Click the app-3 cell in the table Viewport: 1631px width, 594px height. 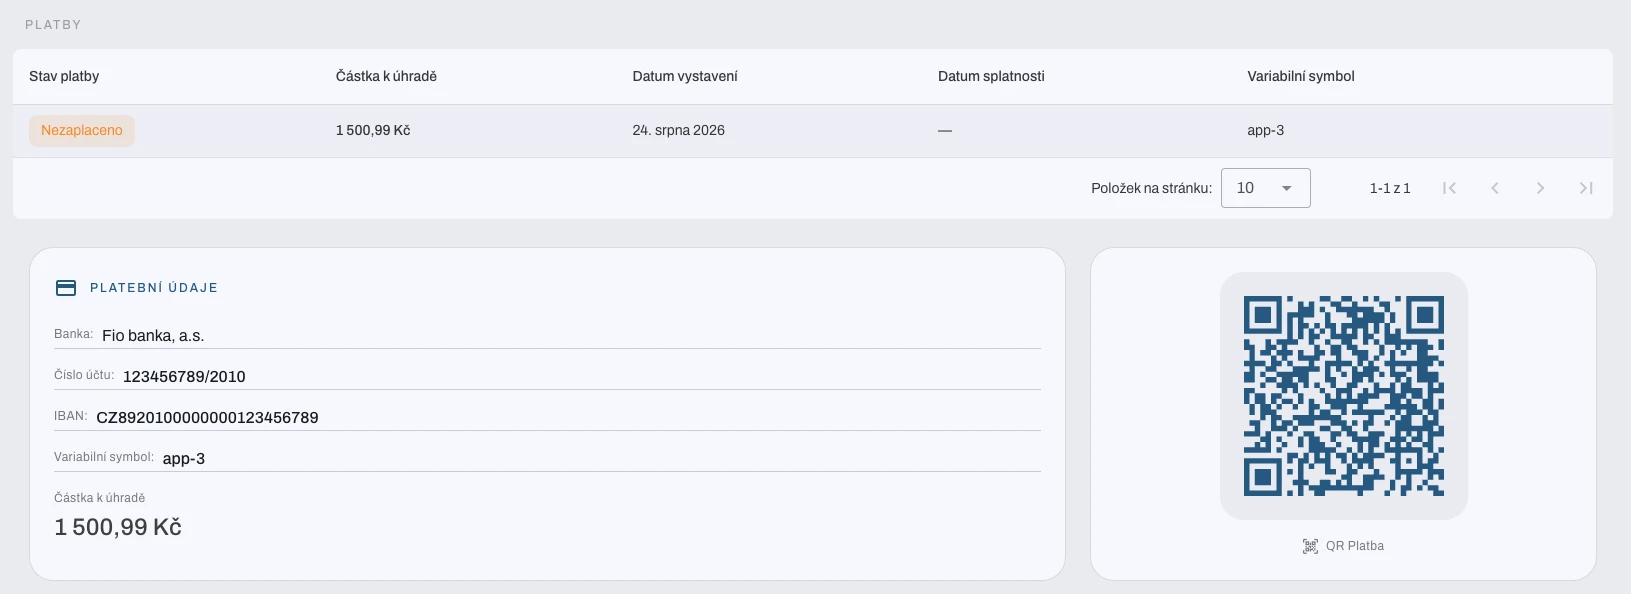pos(1265,130)
